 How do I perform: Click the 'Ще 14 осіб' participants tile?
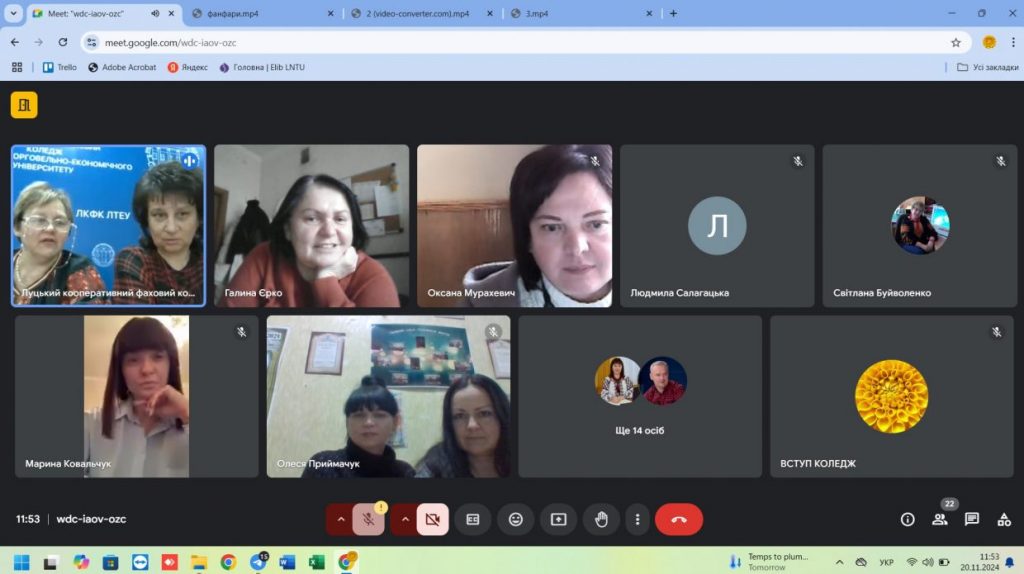click(x=640, y=397)
